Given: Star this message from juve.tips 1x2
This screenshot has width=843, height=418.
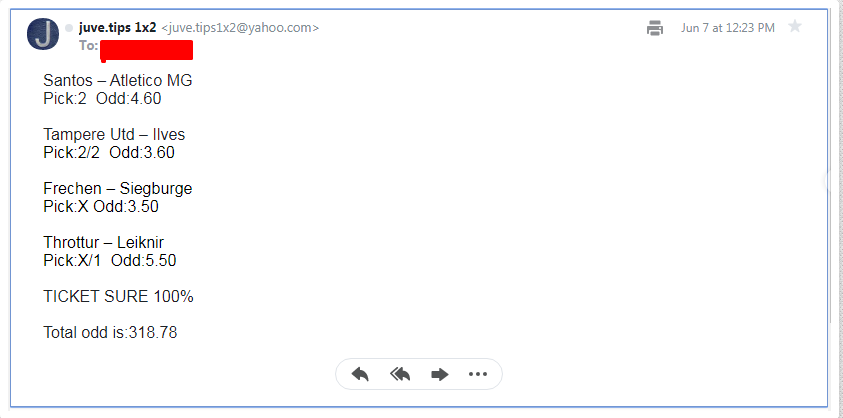Looking at the screenshot, I should (x=795, y=26).
